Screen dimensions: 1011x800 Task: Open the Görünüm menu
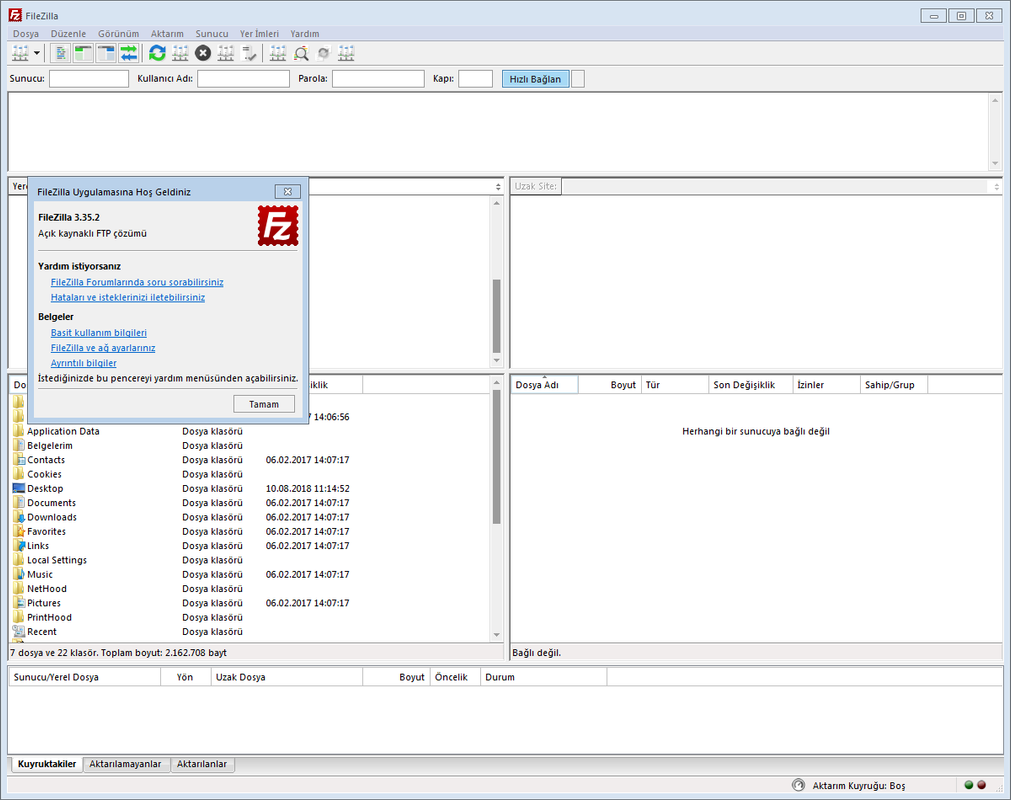tap(119, 34)
